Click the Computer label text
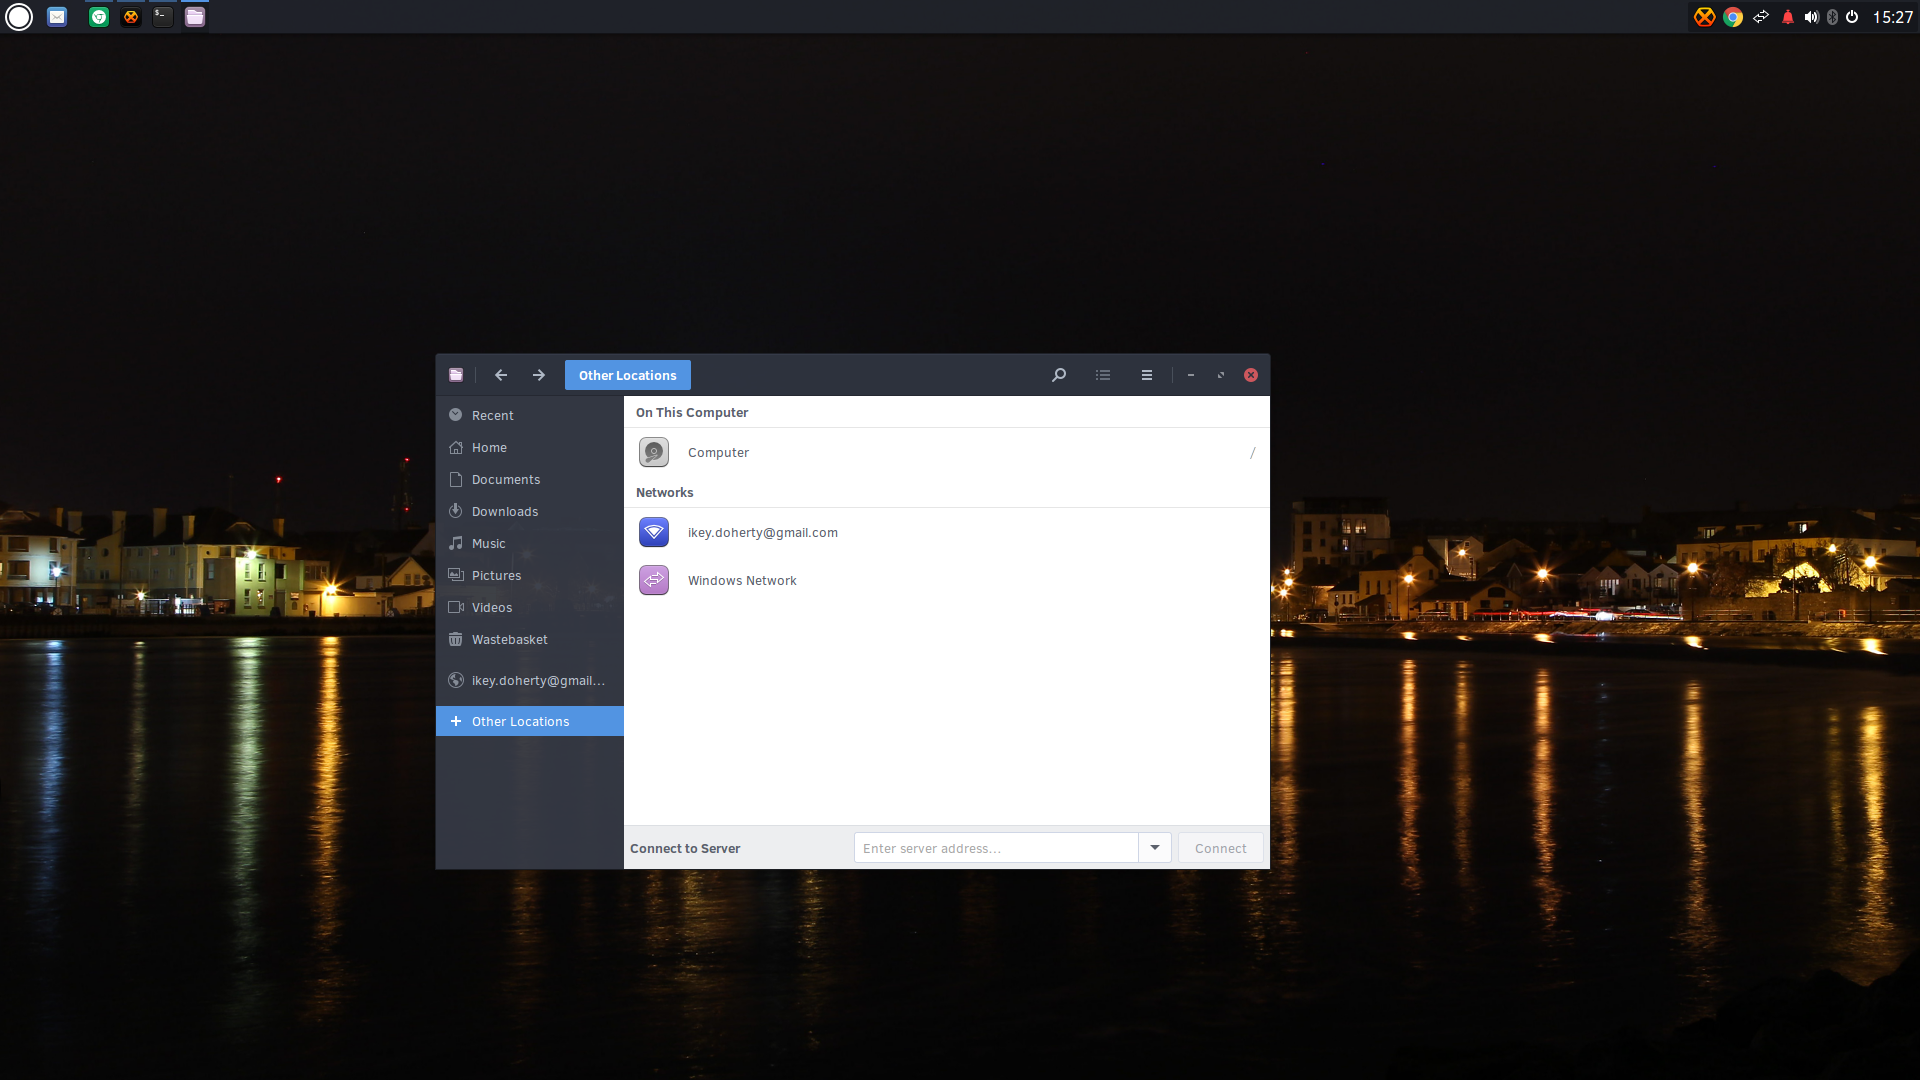1920x1080 pixels. [x=718, y=453]
